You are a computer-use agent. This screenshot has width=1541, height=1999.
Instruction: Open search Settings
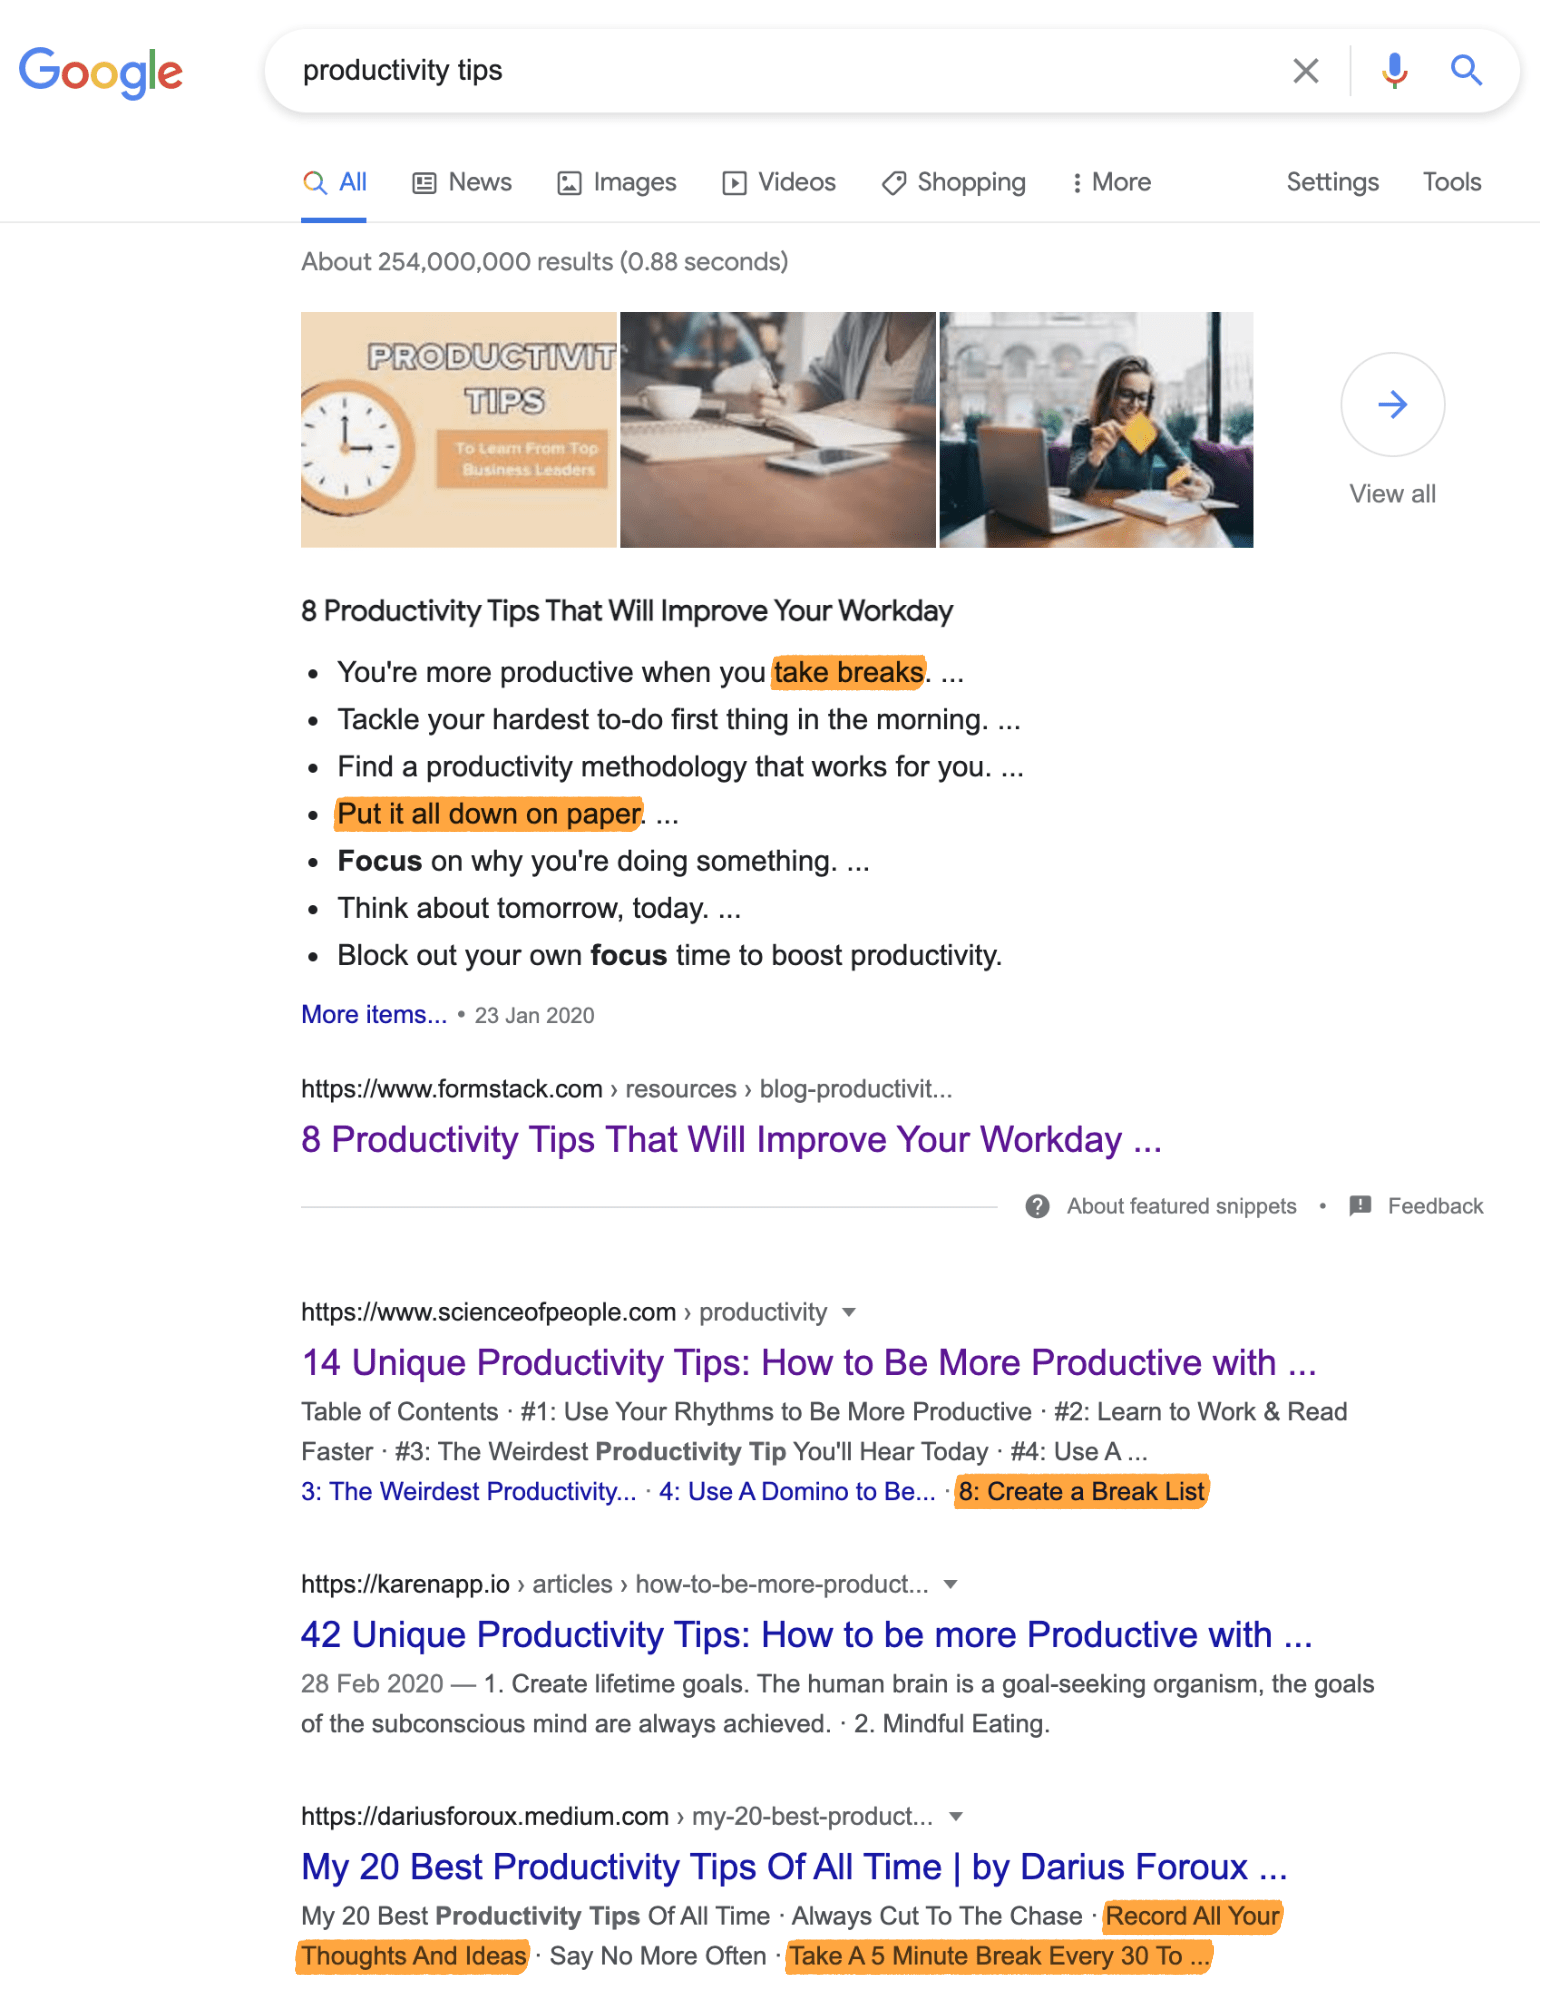click(x=1332, y=182)
